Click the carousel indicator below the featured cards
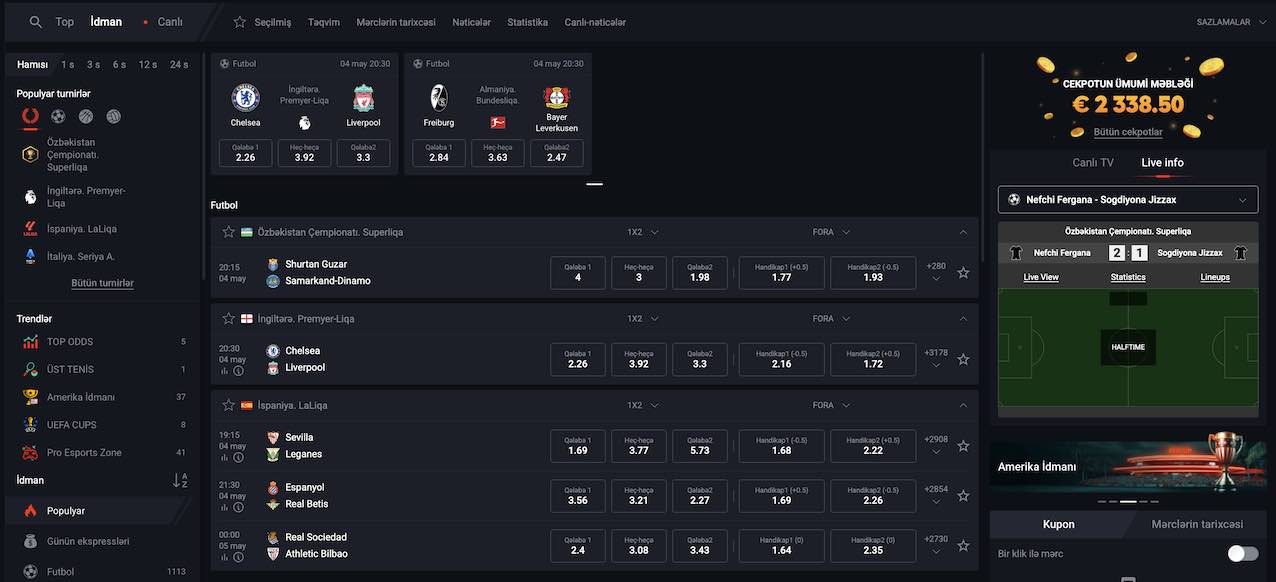This screenshot has width=1276, height=582. [x=594, y=184]
